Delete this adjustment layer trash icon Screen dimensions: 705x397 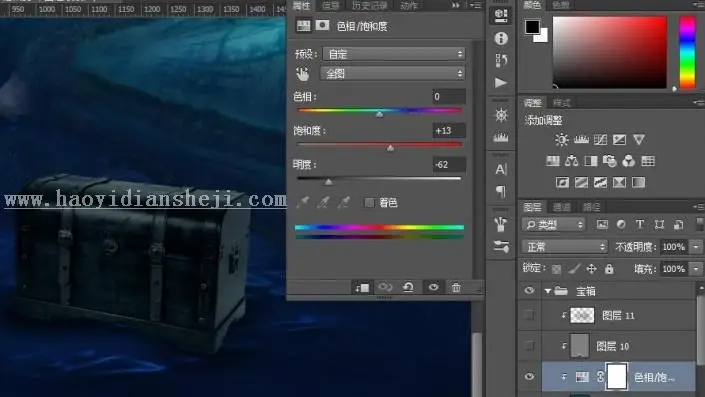(x=456, y=287)
